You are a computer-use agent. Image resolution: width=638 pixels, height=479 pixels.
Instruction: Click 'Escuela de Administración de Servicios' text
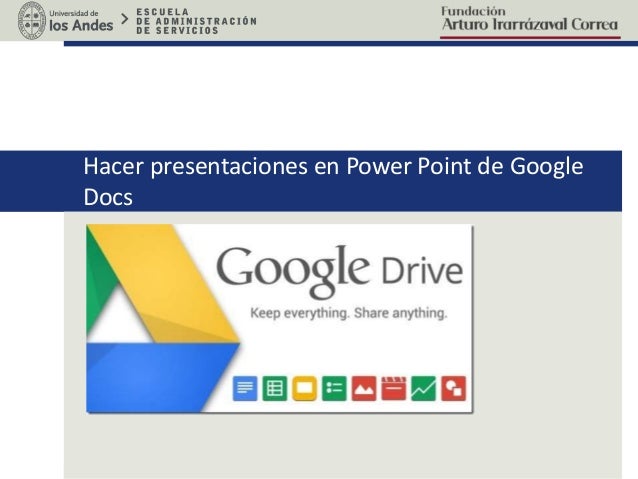pos(196,21)
